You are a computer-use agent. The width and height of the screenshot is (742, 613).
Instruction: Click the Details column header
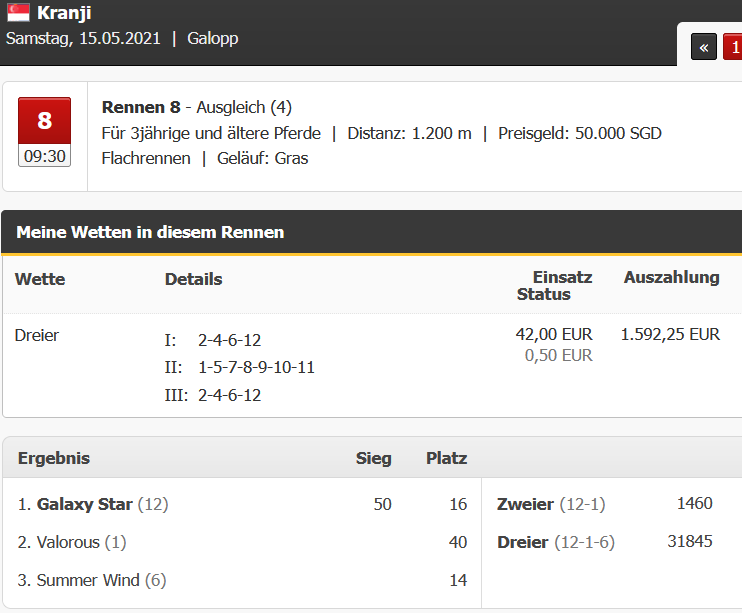point(194,279)
